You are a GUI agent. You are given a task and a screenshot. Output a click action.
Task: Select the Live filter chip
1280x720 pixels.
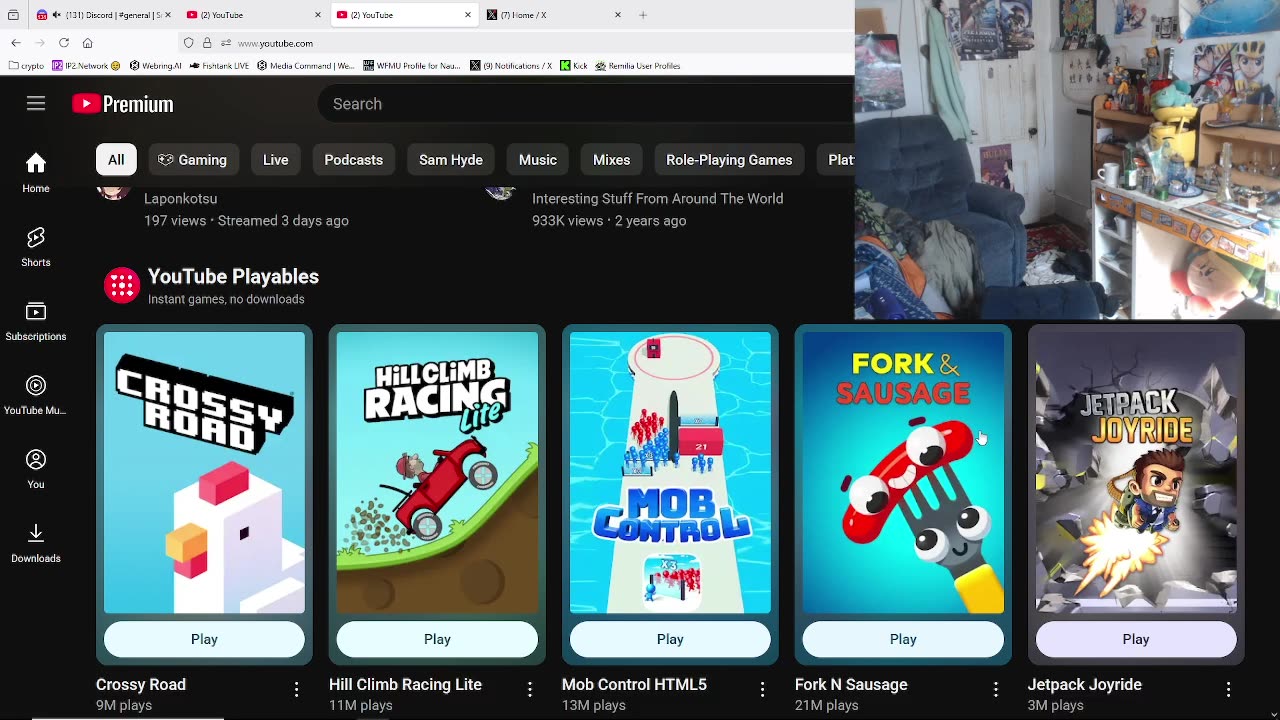pos(275,160)
